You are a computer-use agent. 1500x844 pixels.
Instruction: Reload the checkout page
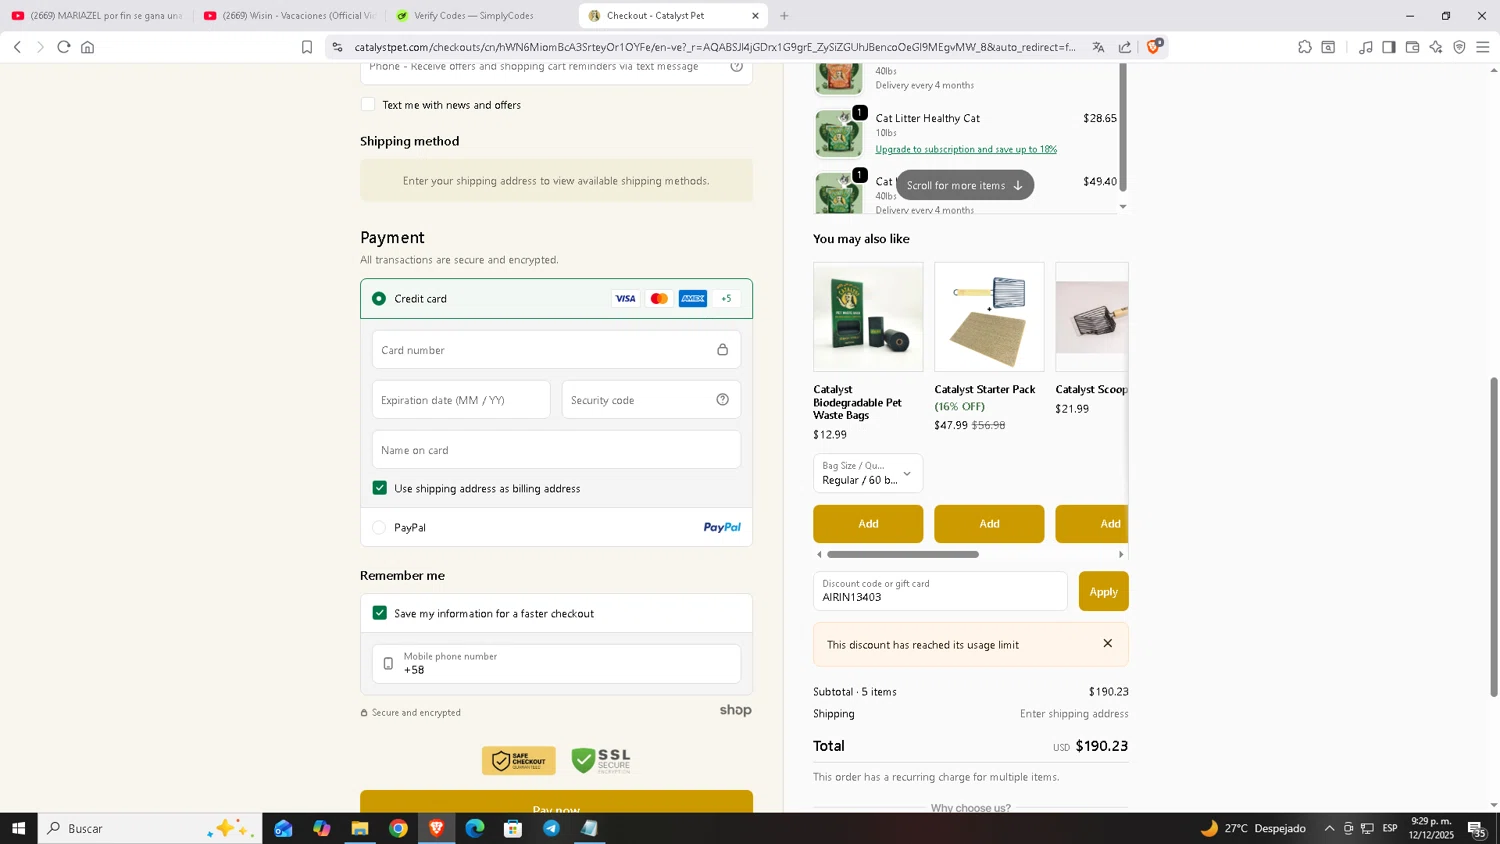(x=64, y=47)
